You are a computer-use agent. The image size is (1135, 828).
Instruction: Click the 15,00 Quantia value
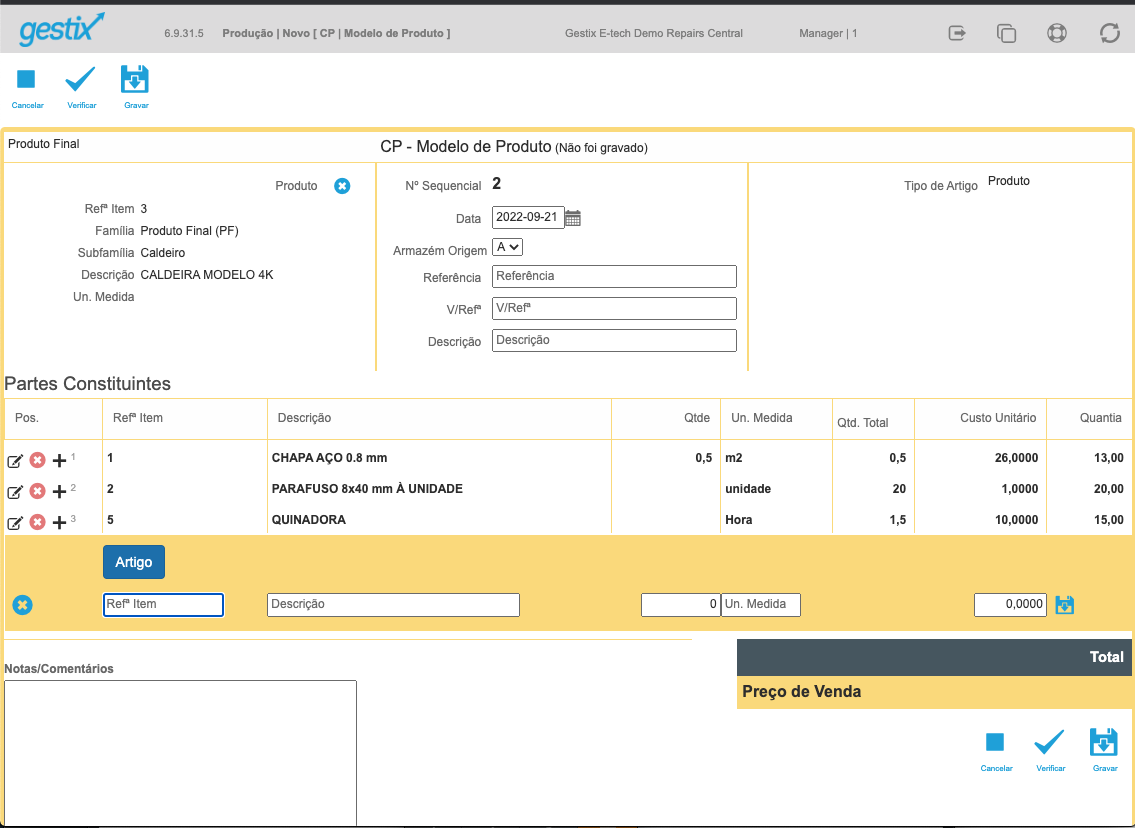[x=1109, y=520]
